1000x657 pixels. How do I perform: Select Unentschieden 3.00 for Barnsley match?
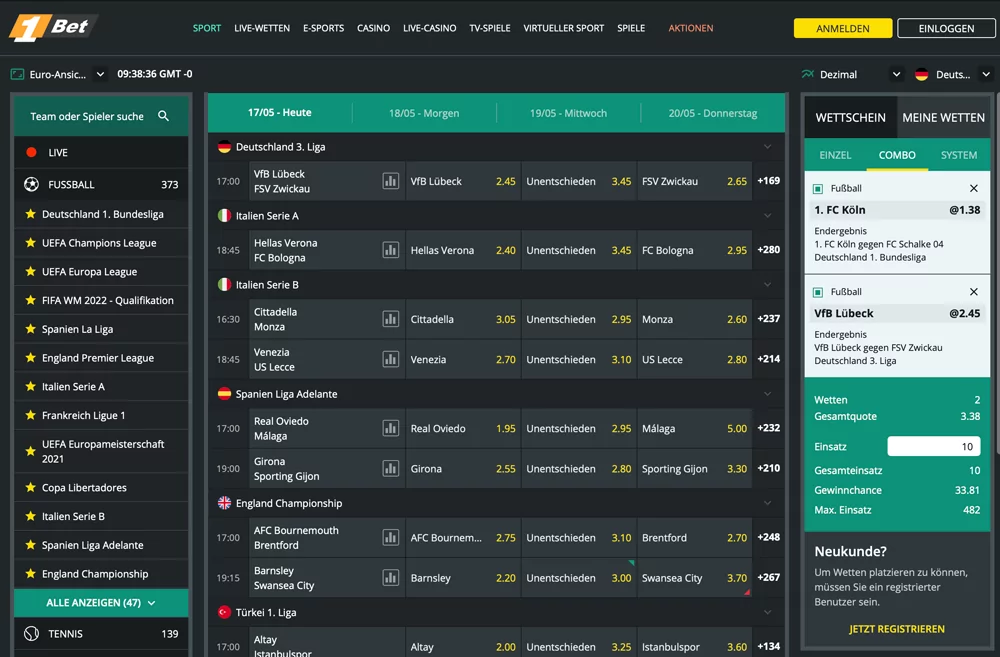tap(578, 578)
